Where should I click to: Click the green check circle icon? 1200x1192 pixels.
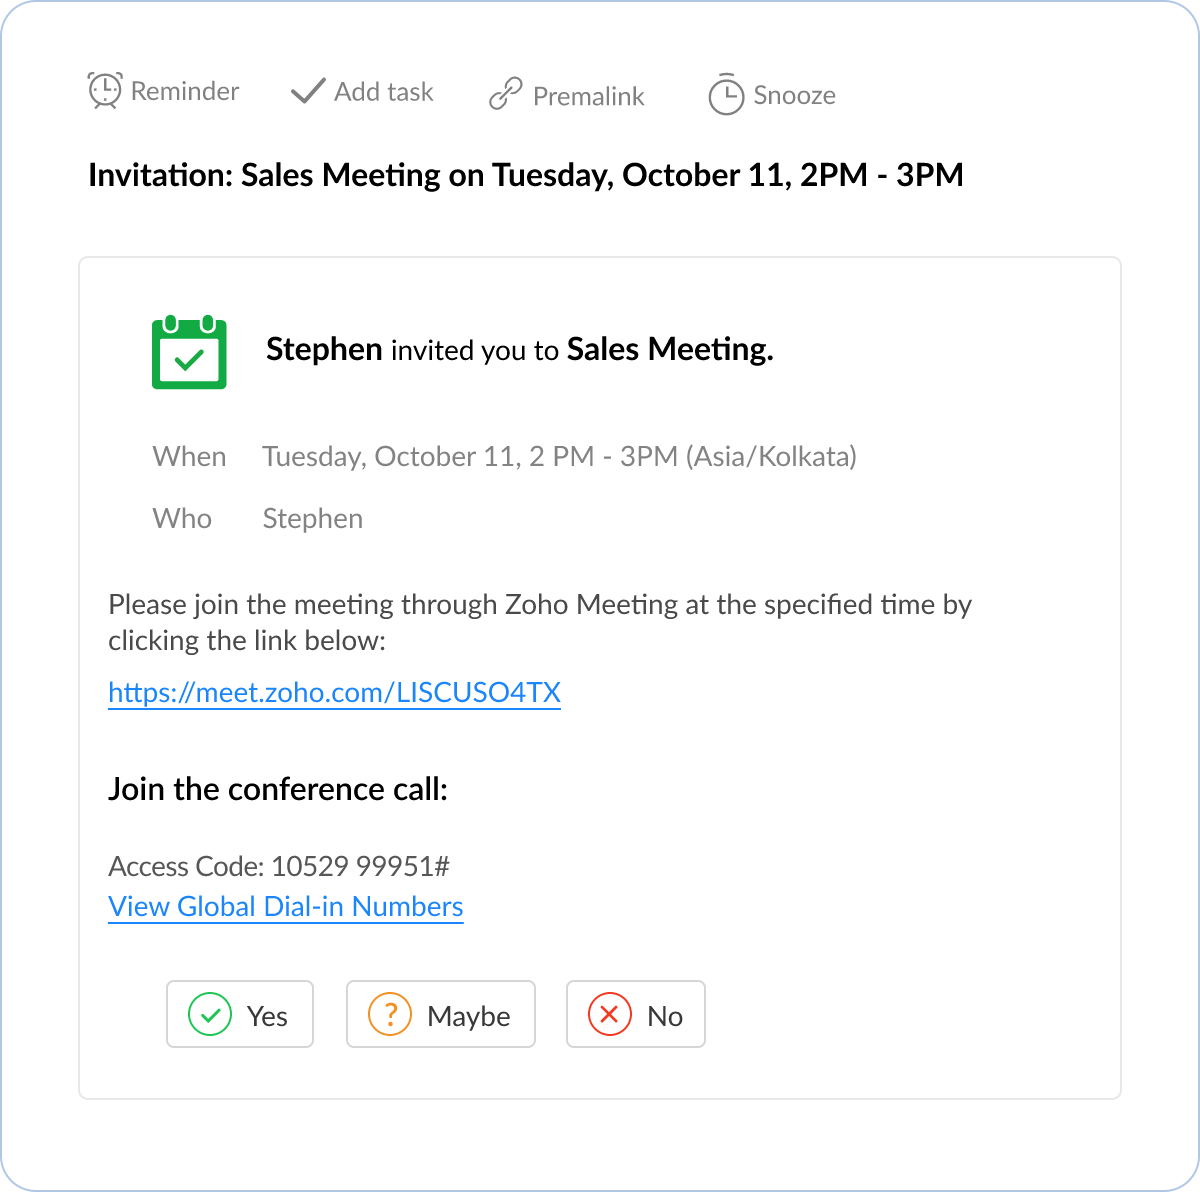[210, 1014]
